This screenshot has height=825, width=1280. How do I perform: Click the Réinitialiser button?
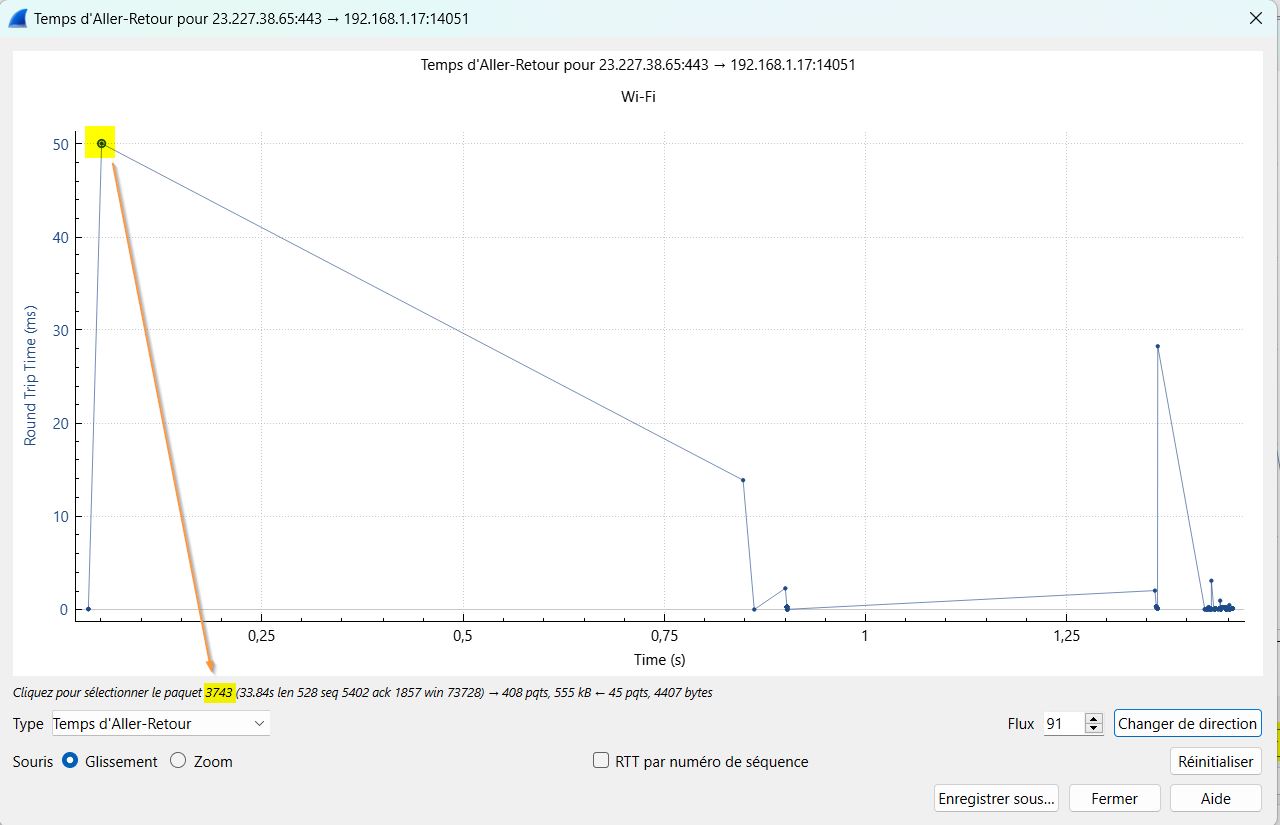click(1215, 761)
